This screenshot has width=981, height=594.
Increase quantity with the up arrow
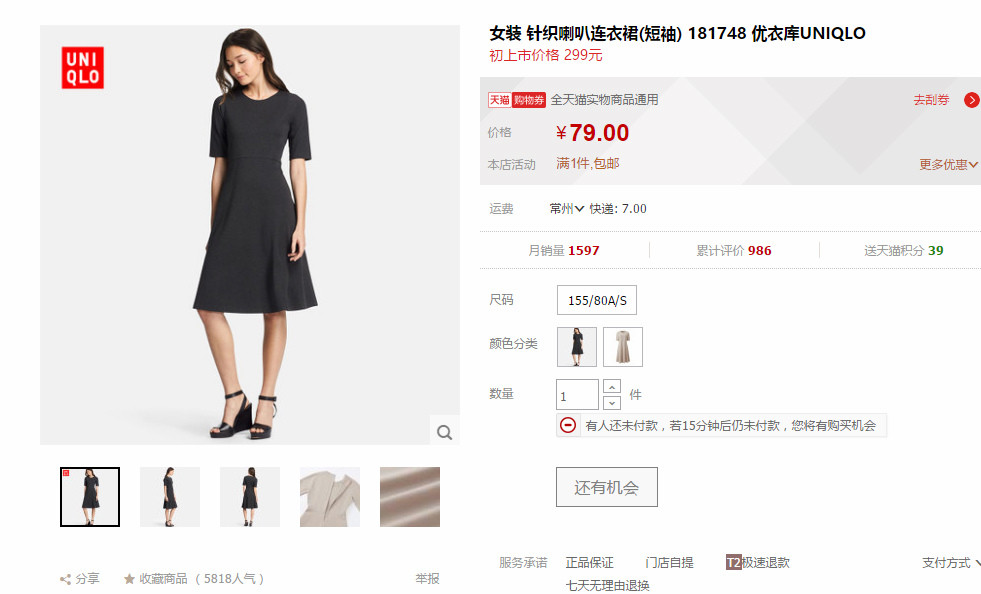612,387
